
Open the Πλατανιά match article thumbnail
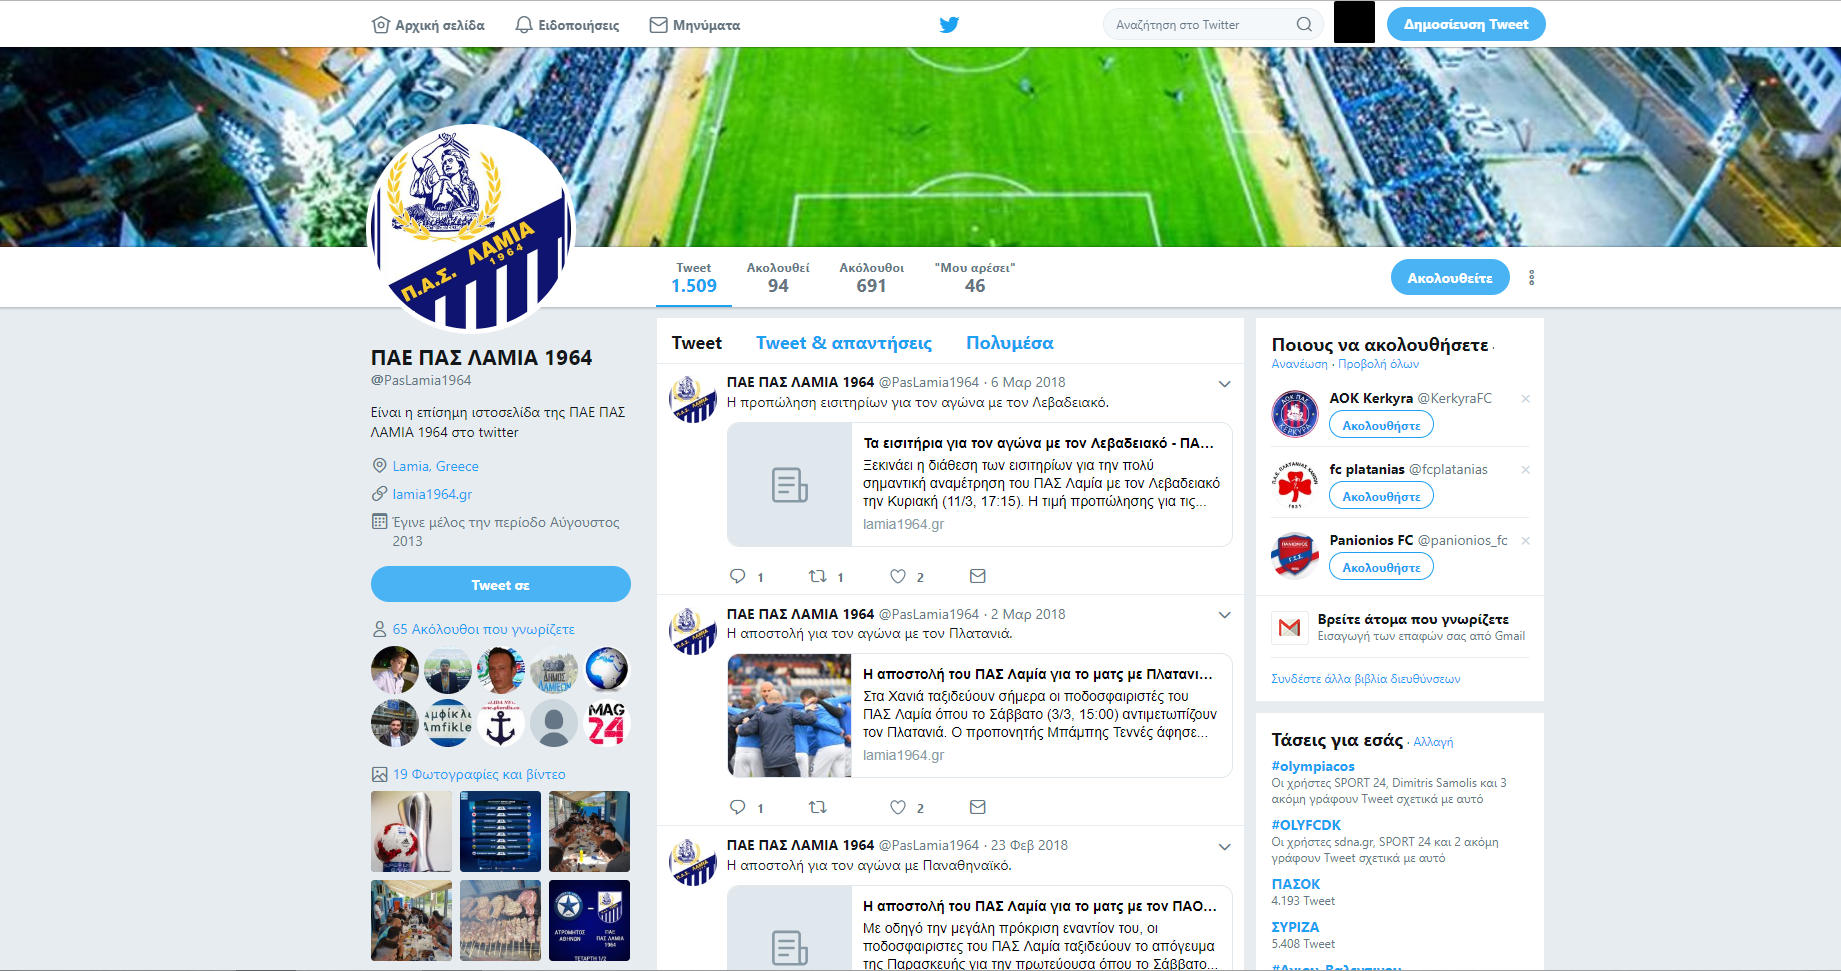[789, 716]
